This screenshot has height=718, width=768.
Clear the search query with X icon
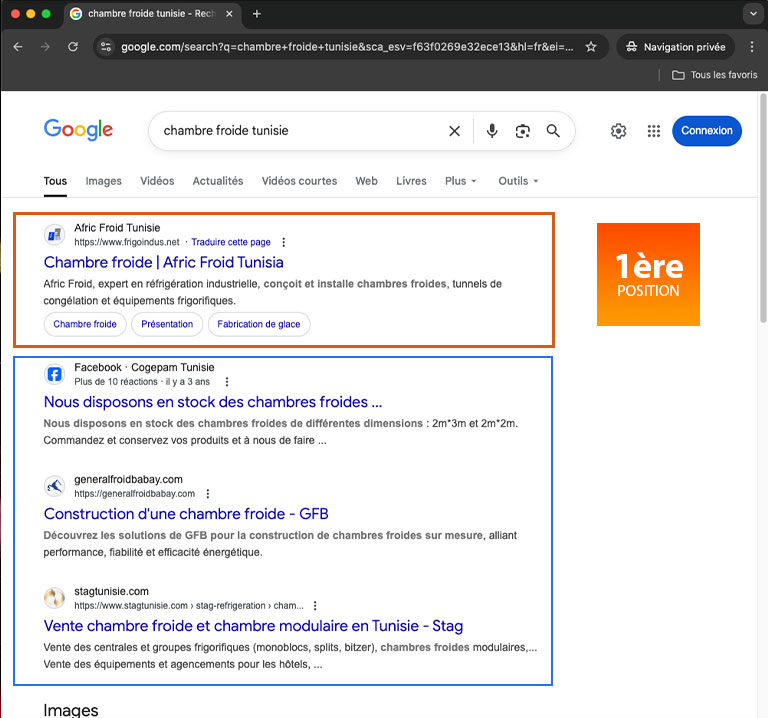(454, 131)
